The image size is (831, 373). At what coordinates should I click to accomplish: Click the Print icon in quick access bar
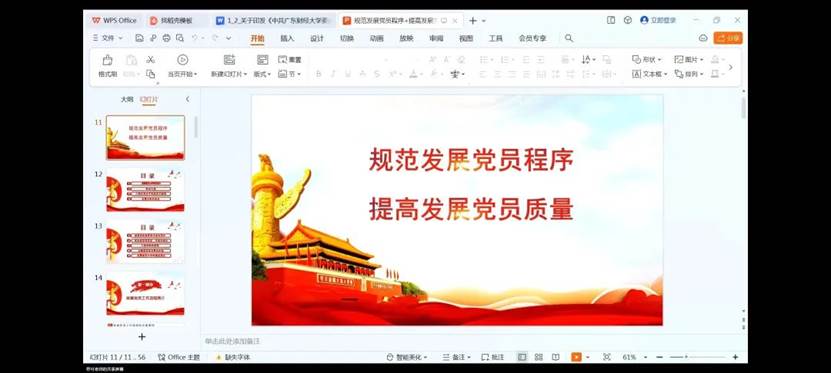(x=166, y=38)
